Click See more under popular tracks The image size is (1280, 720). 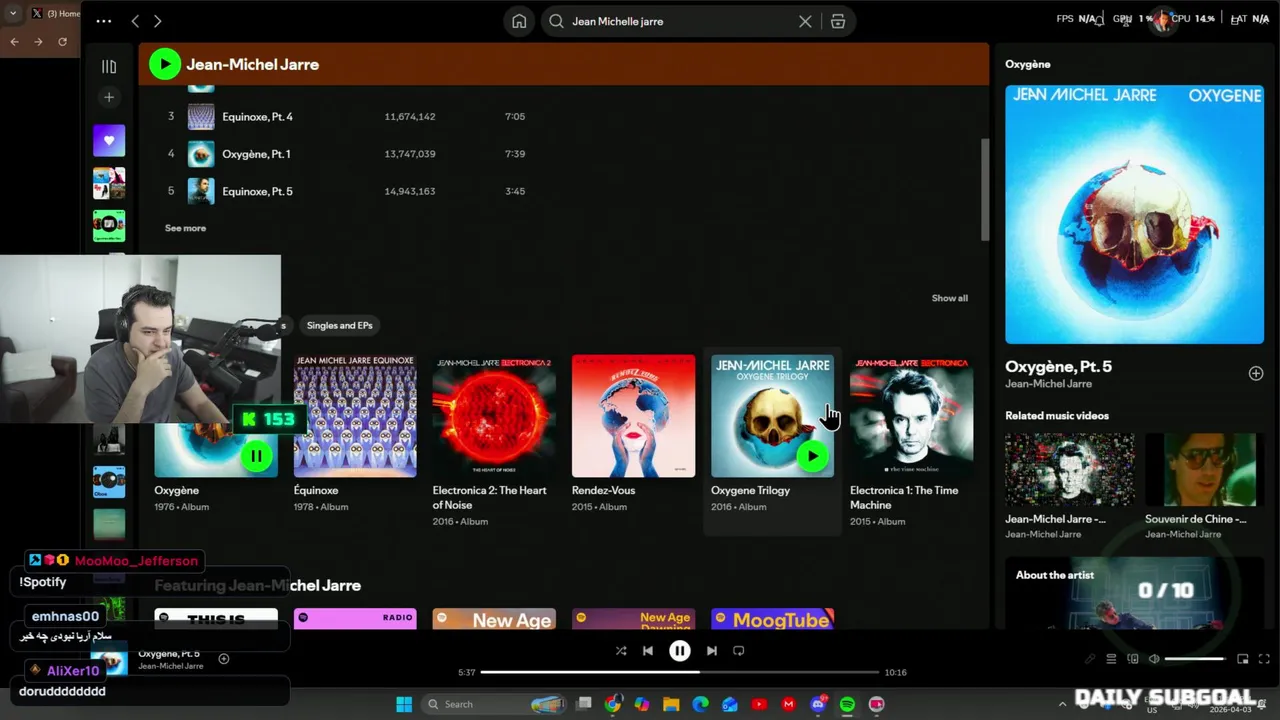(185, 228)
